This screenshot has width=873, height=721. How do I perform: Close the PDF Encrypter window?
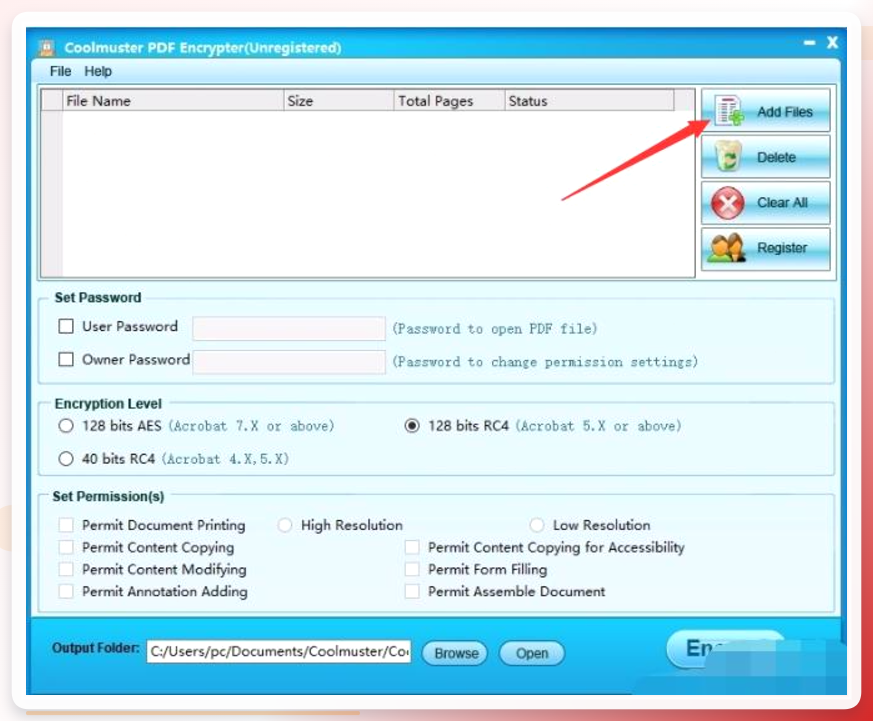pyautogui.click(x=832, y=42)
